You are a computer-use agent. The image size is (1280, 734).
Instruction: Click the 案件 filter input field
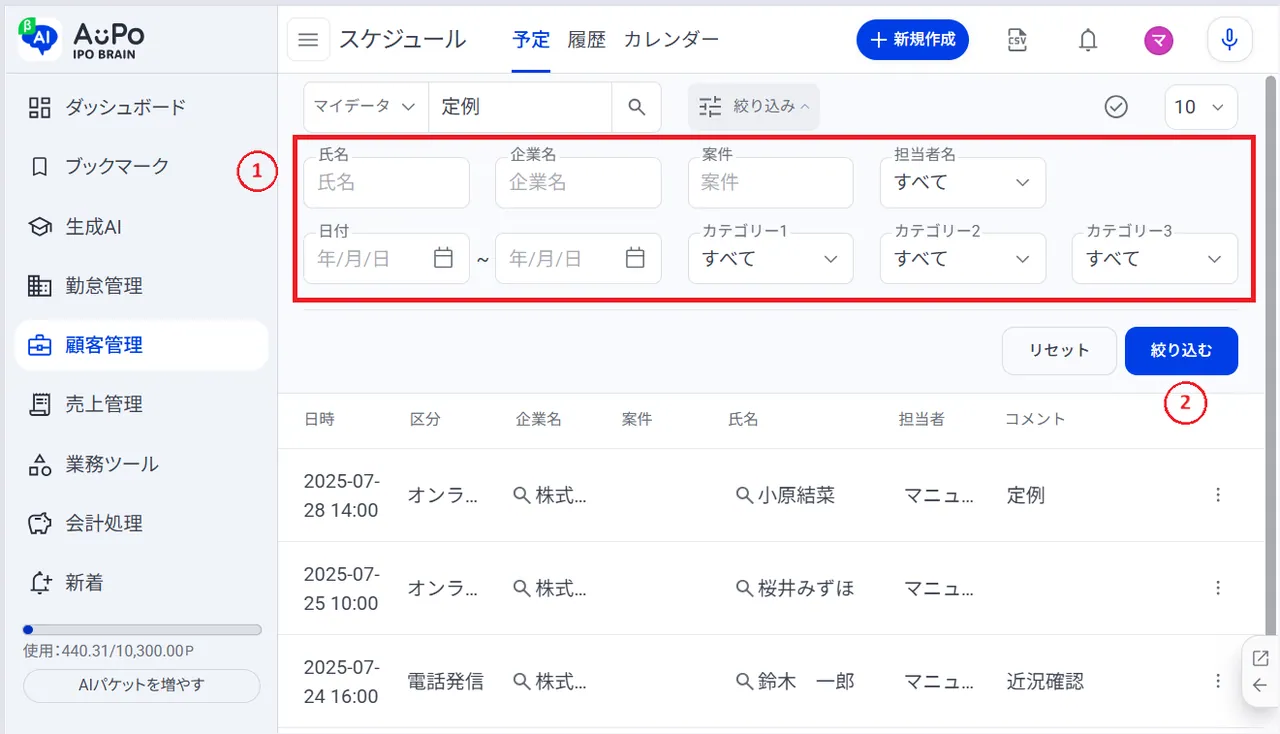(771, 183)
